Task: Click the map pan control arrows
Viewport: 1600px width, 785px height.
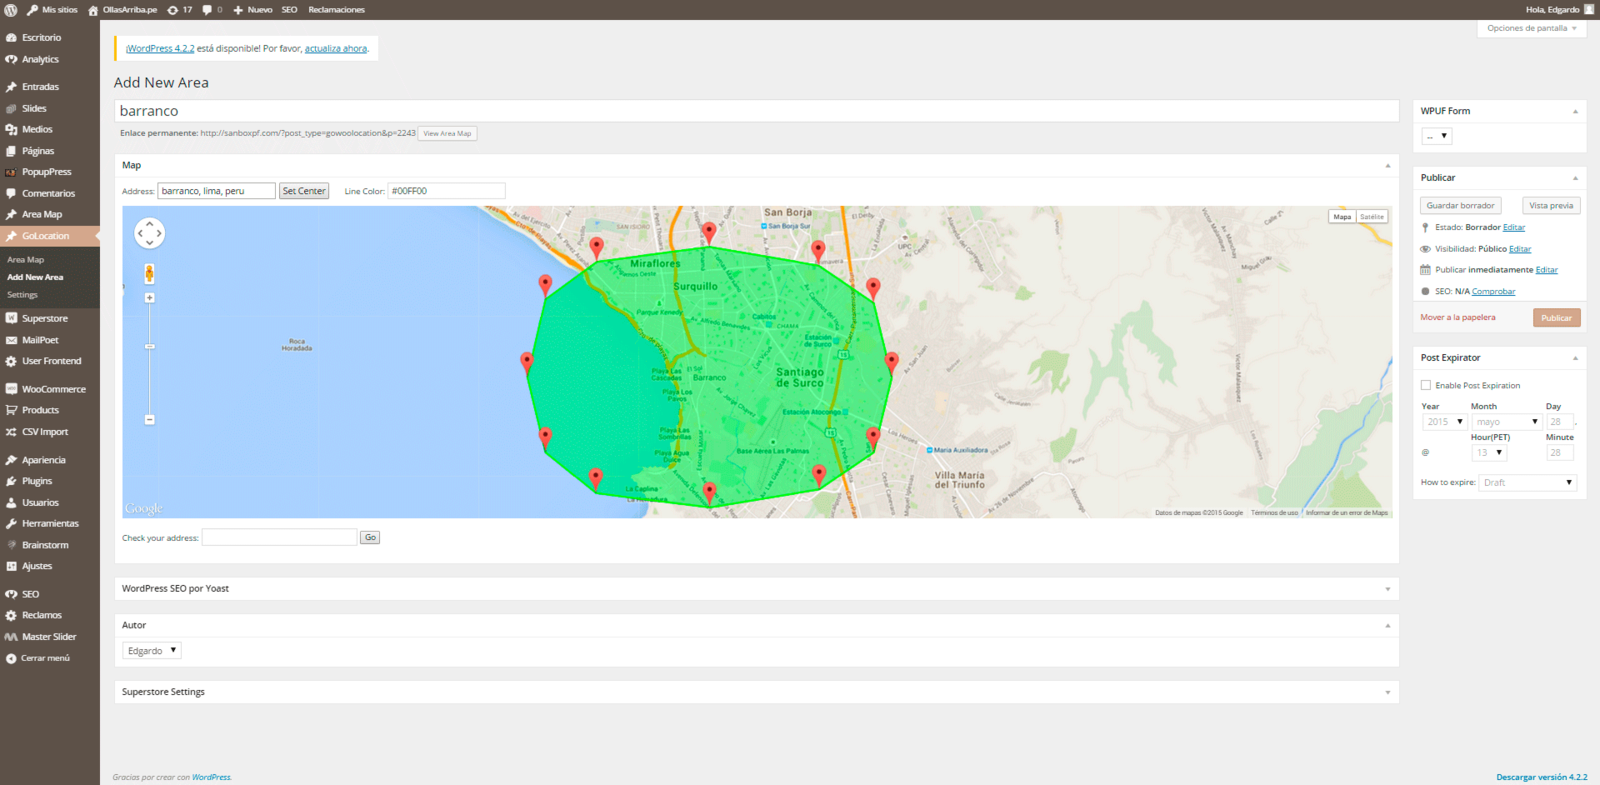Action: pos(149,233)
